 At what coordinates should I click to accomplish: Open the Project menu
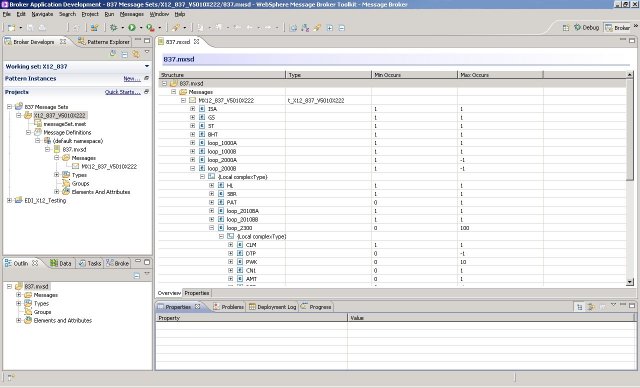(90, 14)
